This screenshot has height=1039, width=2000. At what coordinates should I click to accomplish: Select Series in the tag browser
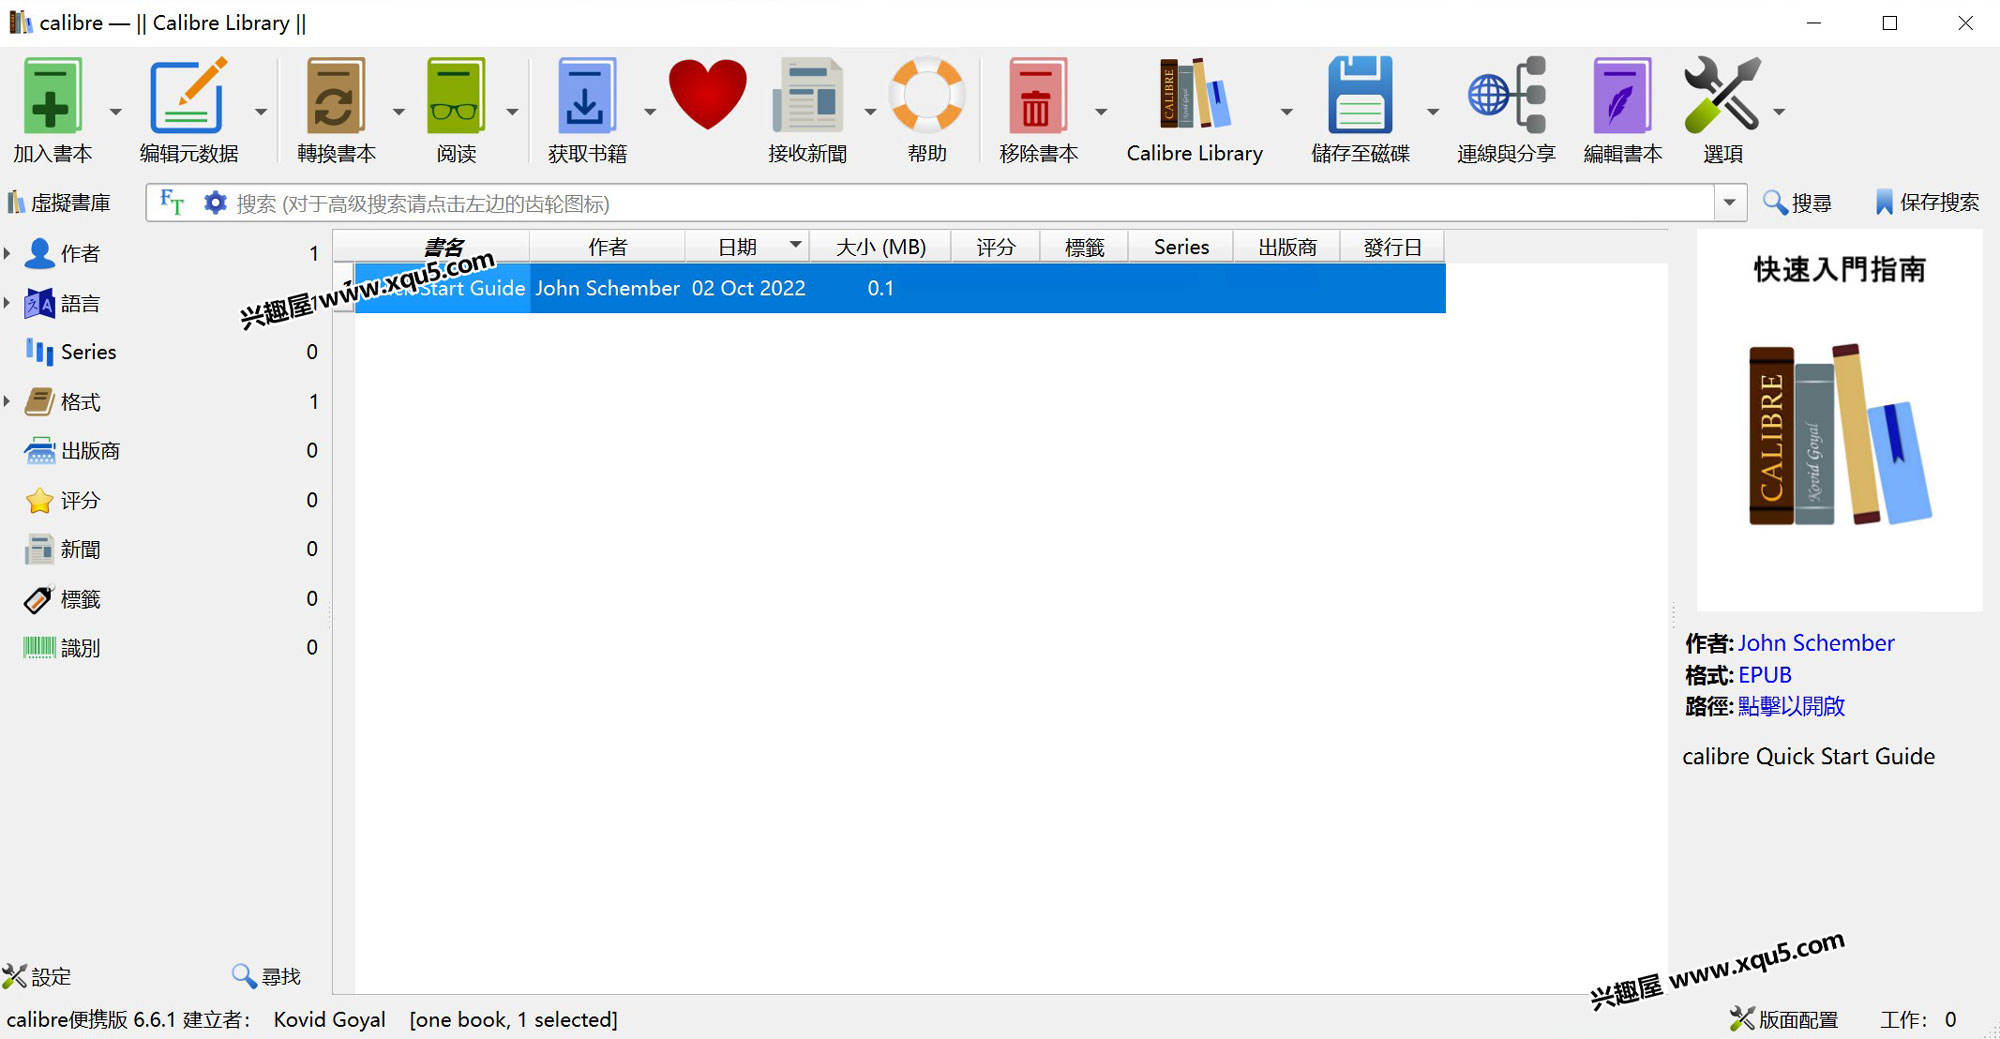tap(88, 352)
